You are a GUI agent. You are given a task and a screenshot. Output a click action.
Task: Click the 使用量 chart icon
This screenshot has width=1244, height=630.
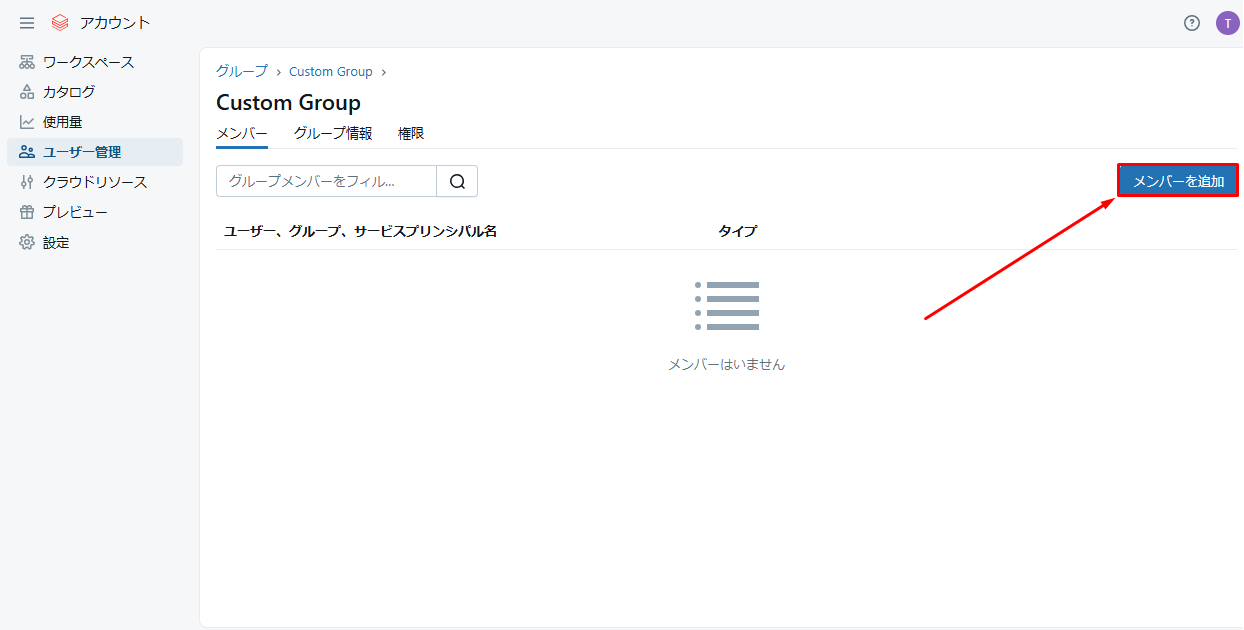27,122
